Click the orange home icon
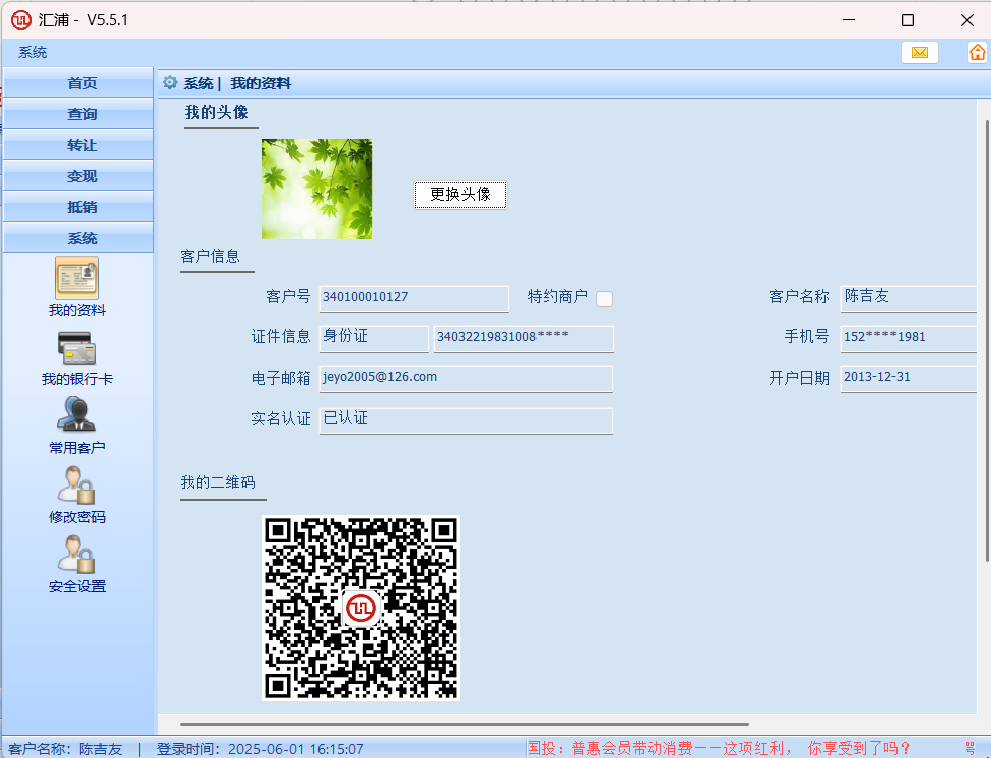The height and width of the screenshot is (758, 991). 977,53
